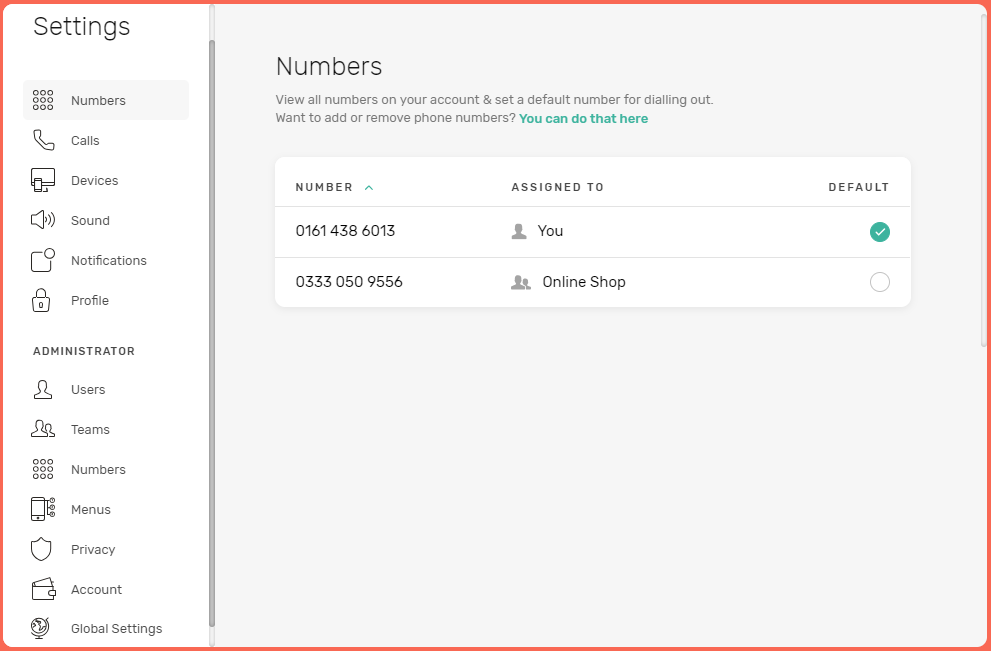
Task: Click the Profile padlock icon
Action: pyautogui.click(x=42, y=300)
